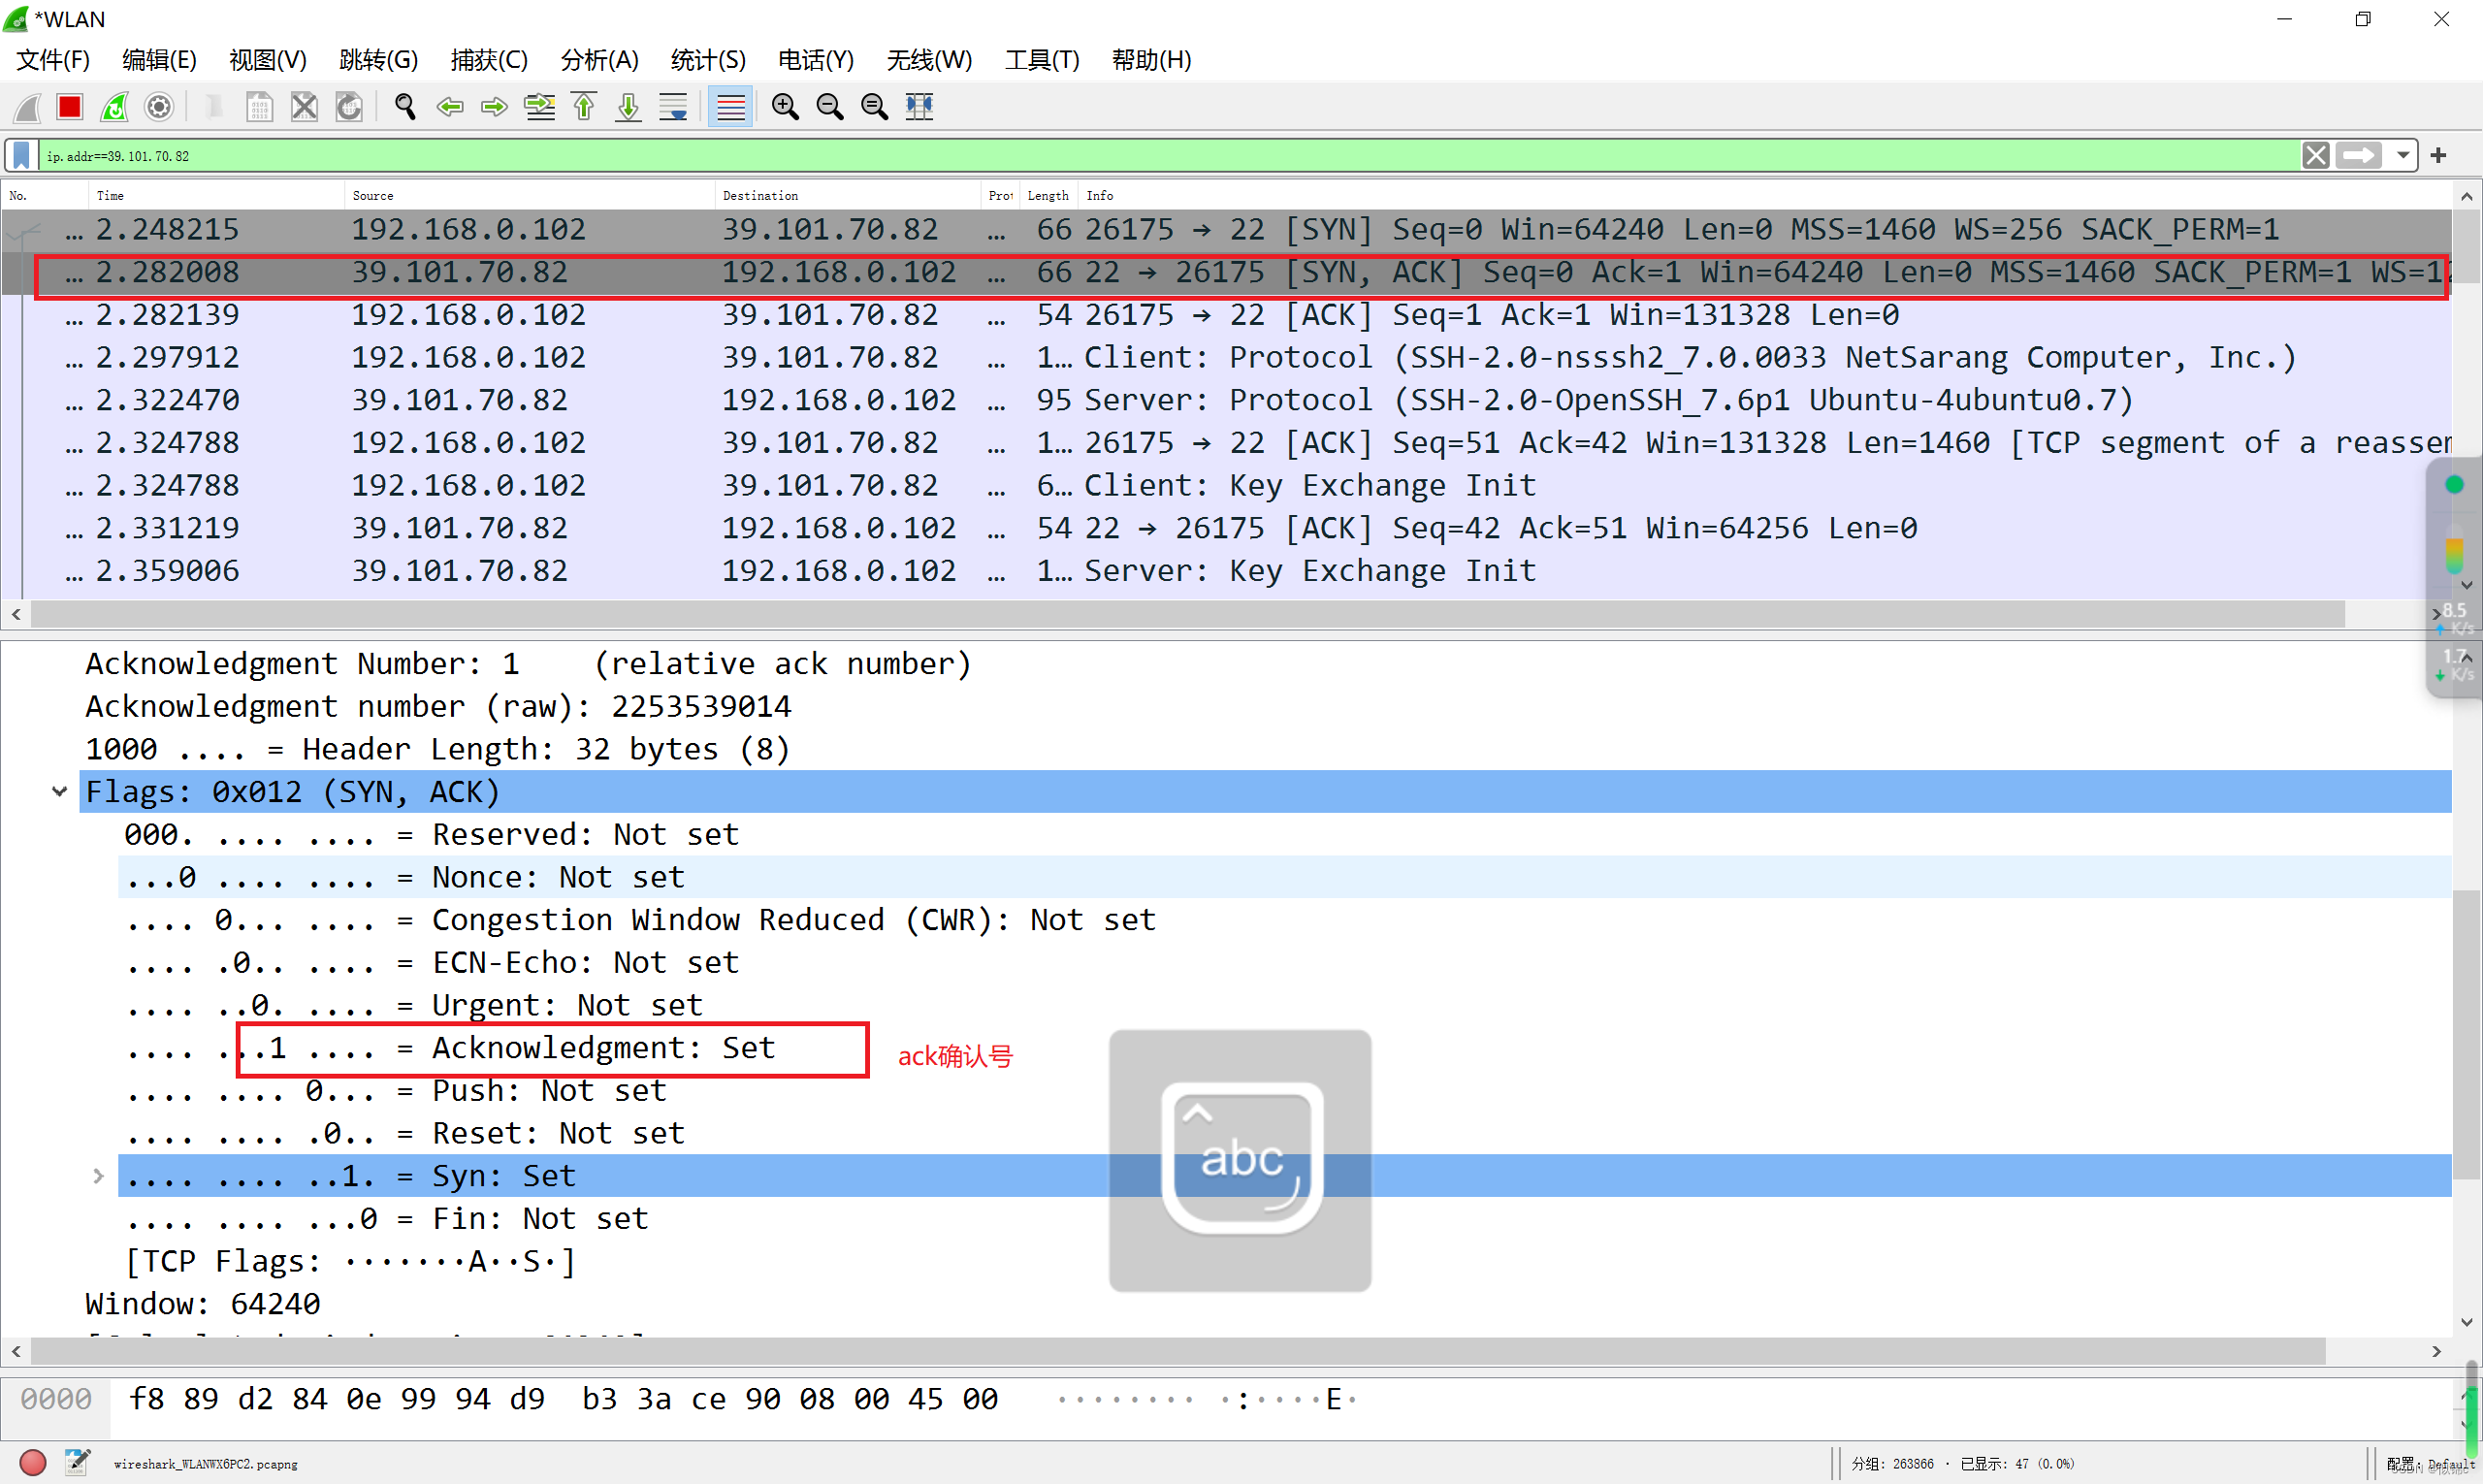Open the 统计(S) menu

[707, 60]
